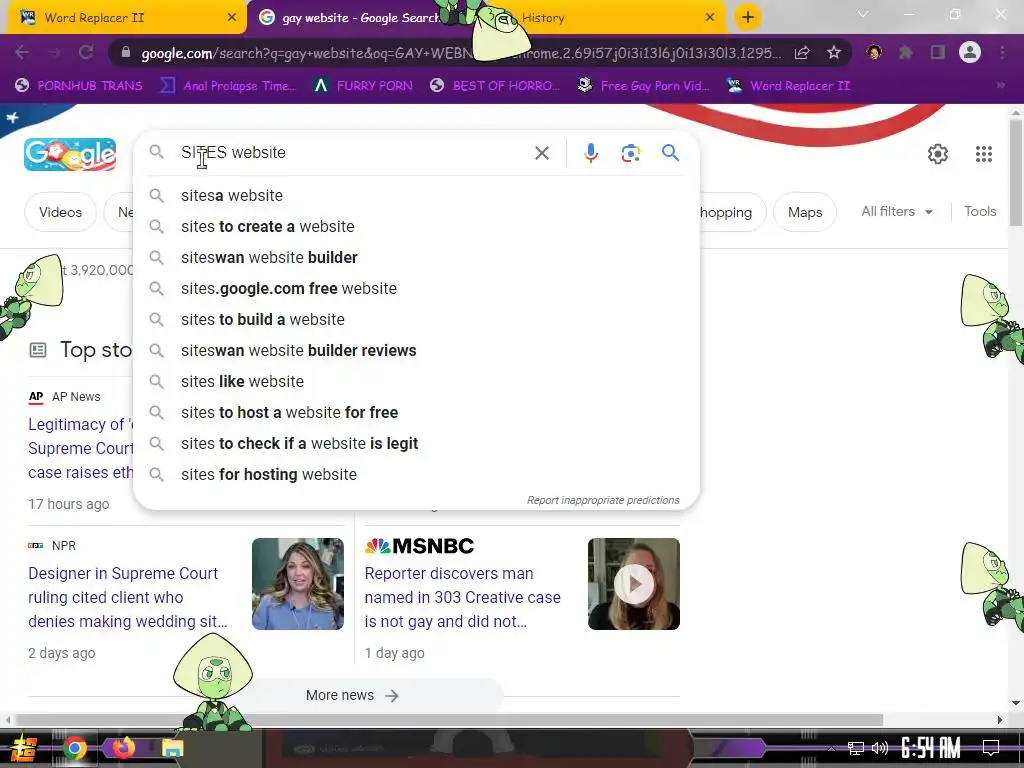Start voice search with the microphone icon
1024x768 pixels.
(590, 153)
